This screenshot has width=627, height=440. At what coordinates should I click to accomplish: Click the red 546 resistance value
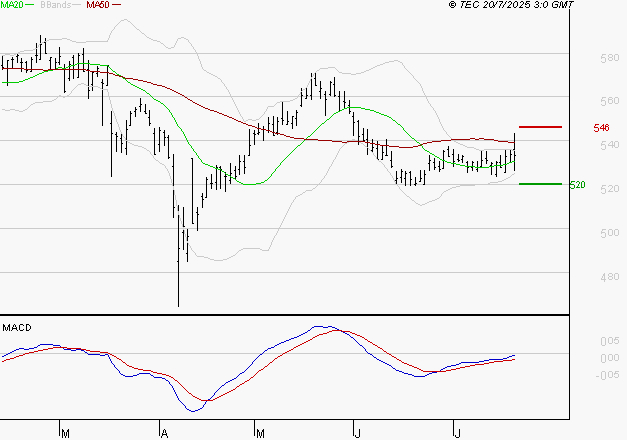pos(601,128)
